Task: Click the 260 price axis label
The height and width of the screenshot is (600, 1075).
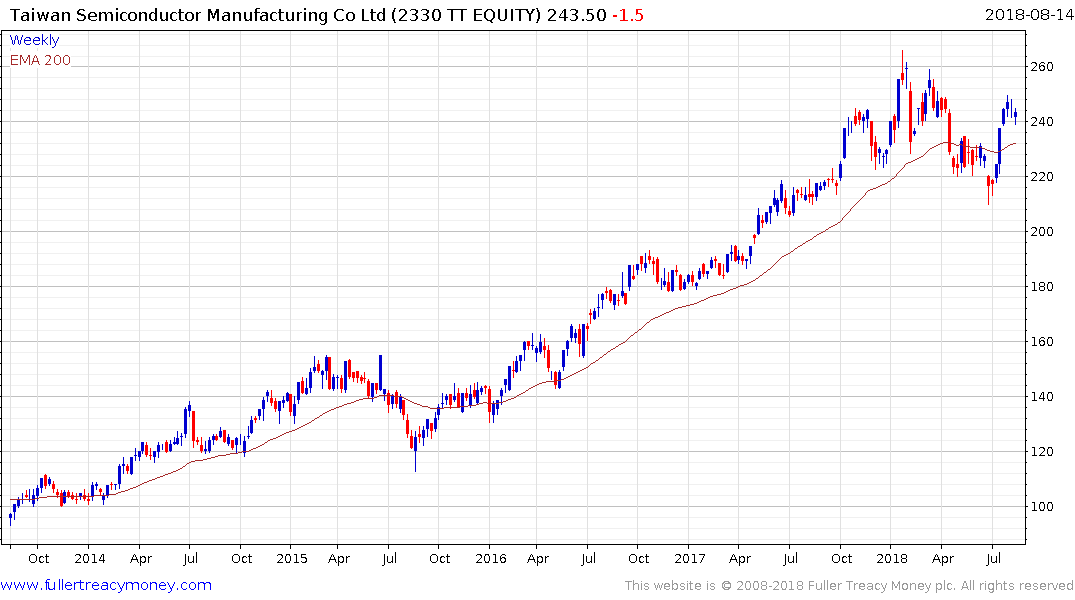Action: click(x=1041, y=67)
